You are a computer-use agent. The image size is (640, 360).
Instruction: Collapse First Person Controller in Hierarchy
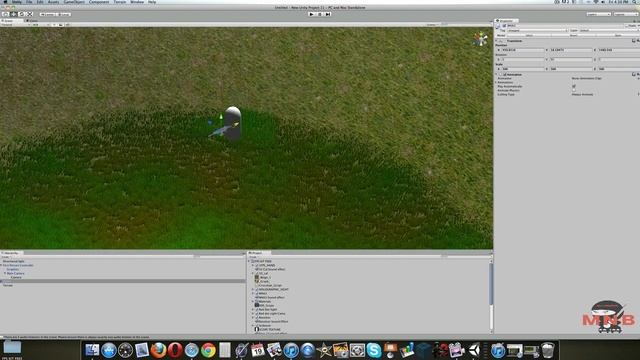pyautogui.click(x=2, y=265)
